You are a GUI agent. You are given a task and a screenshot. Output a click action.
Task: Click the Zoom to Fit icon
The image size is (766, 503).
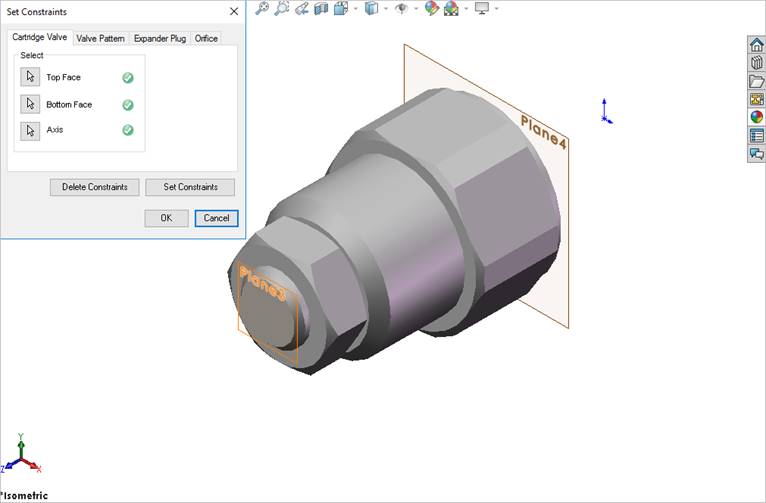(262, 9)
